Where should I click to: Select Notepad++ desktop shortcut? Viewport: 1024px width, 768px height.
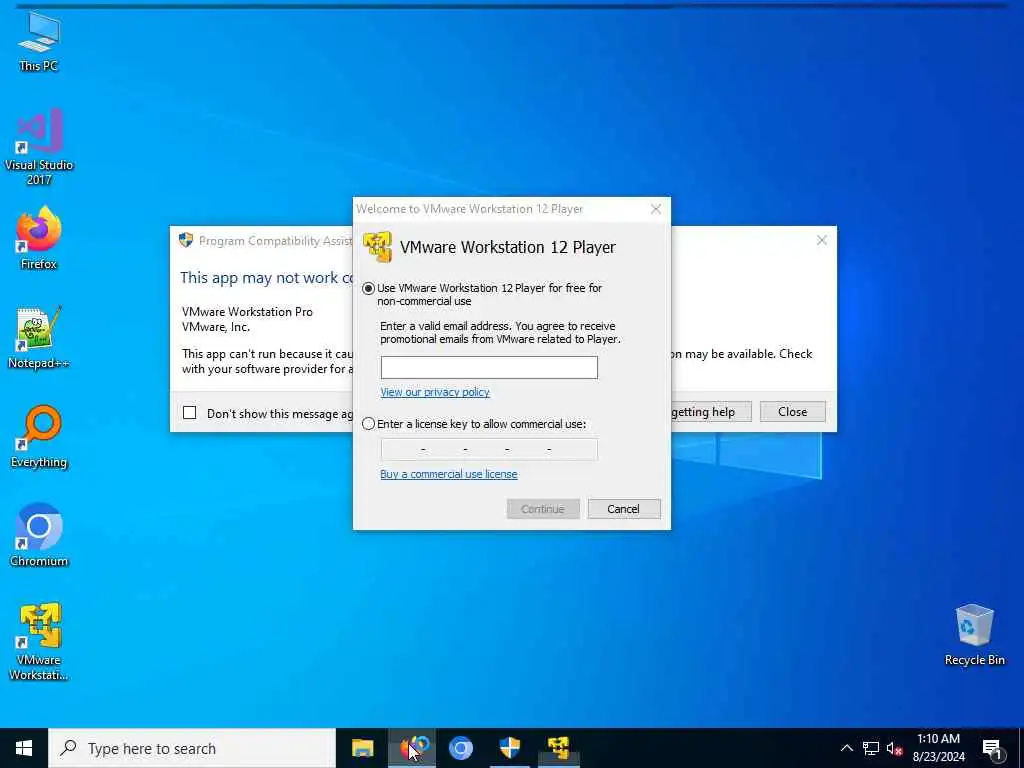(x=39, y=337)
